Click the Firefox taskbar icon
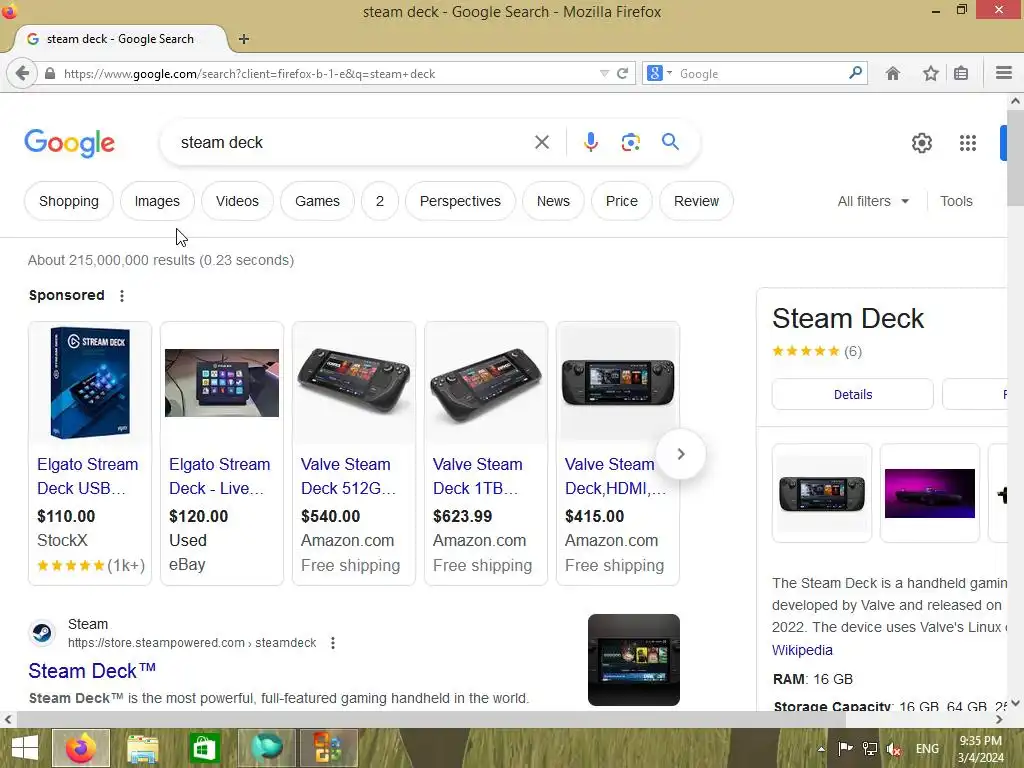This screenshot has height=768, width=1024. 81,748
